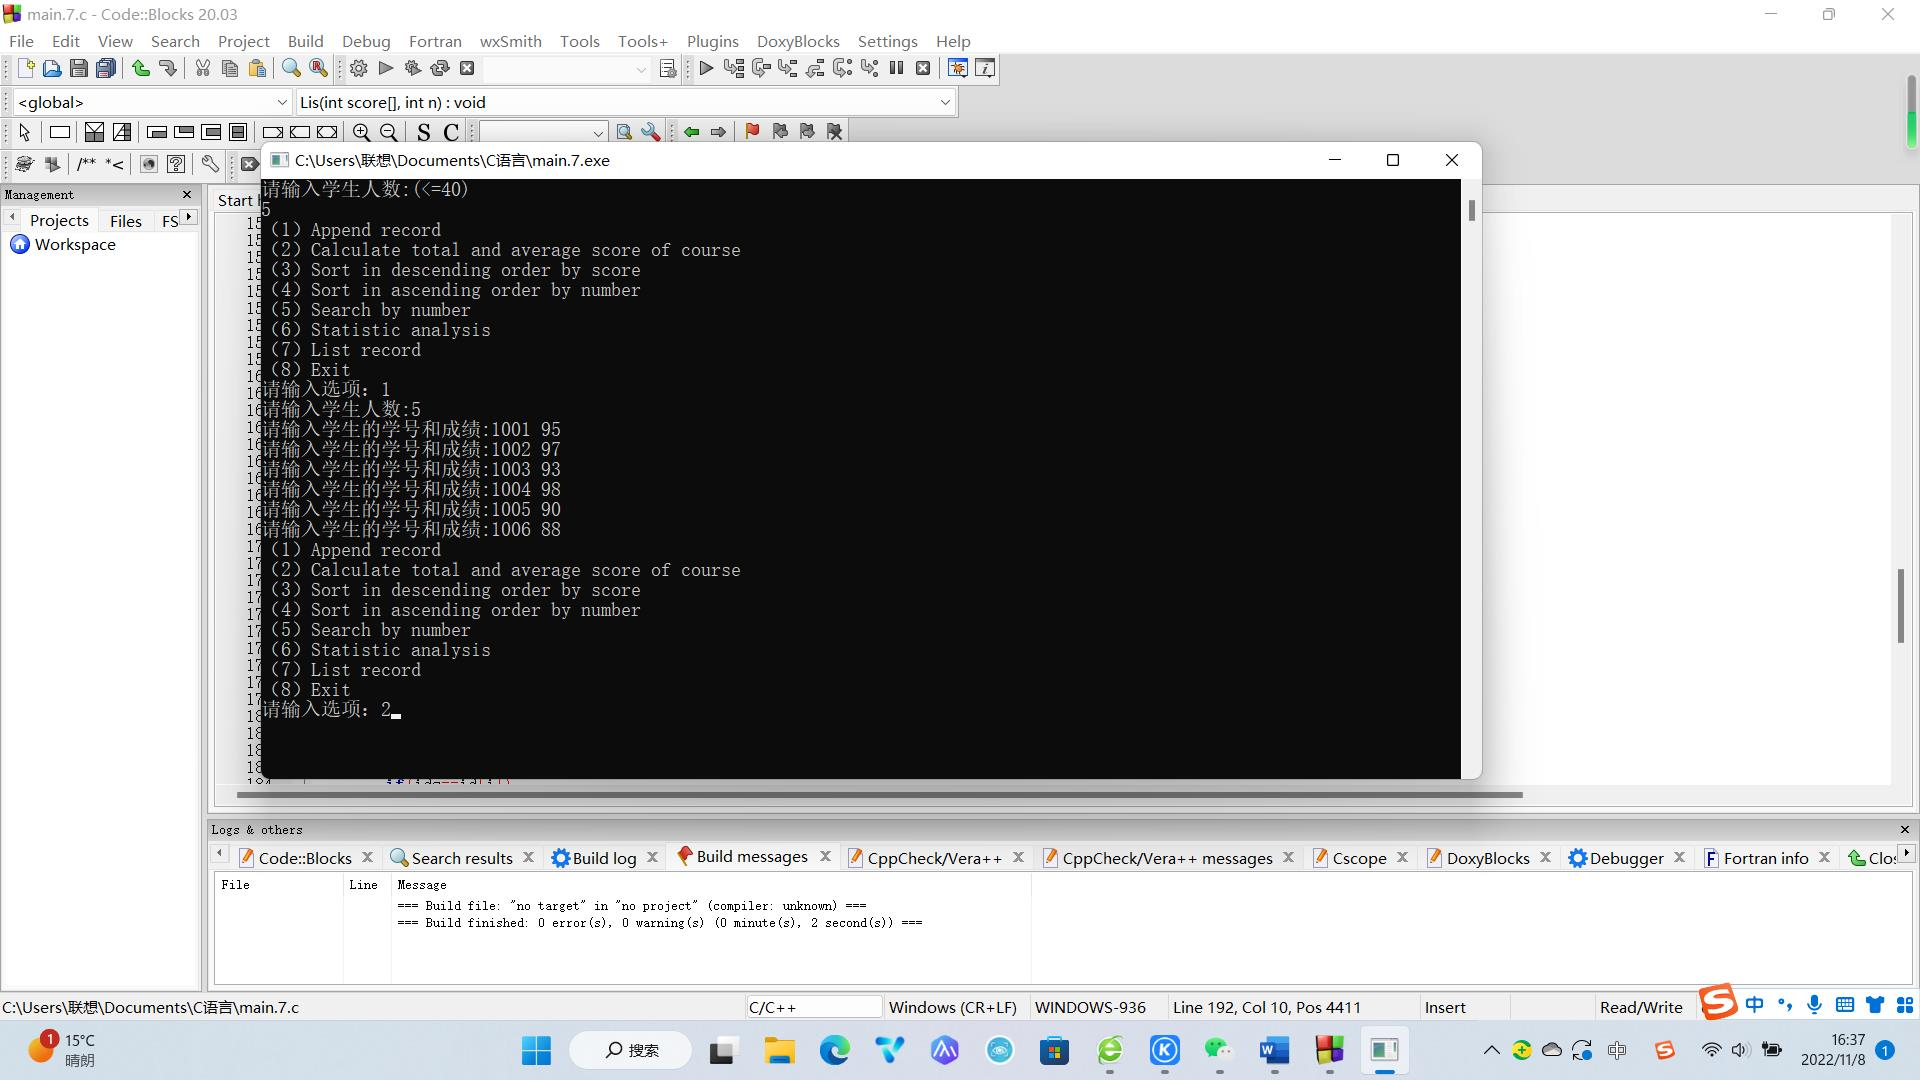Select the Files tab in Management
This screenshot has width=1920, height=1080.
coord(126,220)
